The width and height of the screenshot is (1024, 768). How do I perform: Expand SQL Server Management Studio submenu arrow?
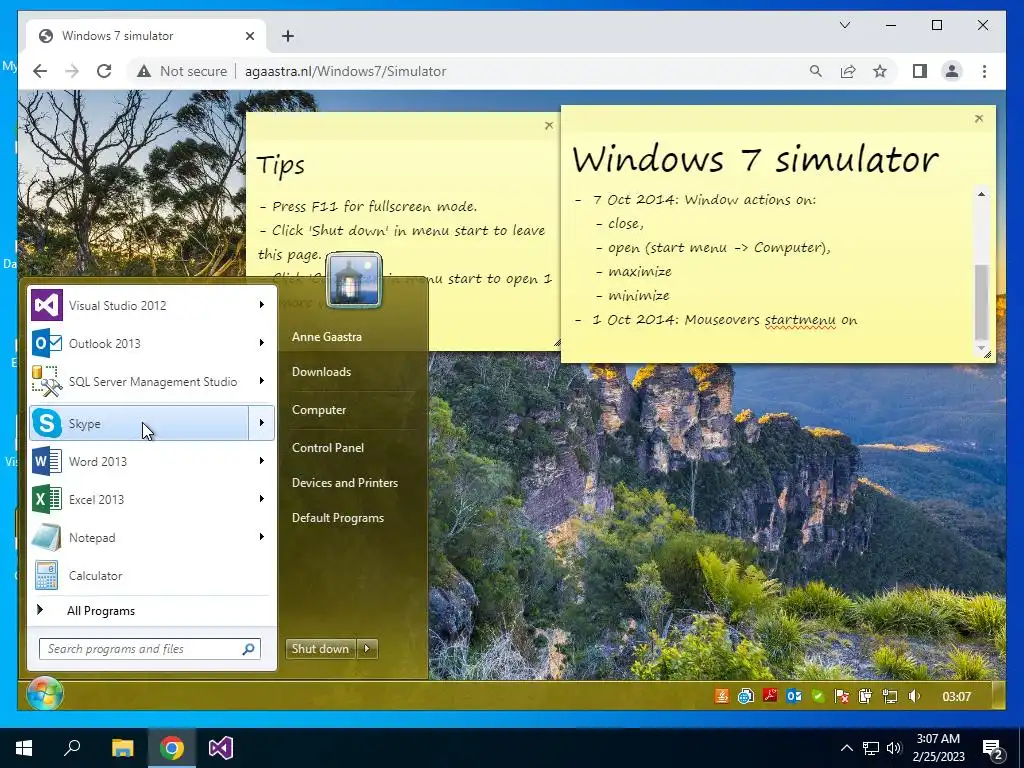261,381
